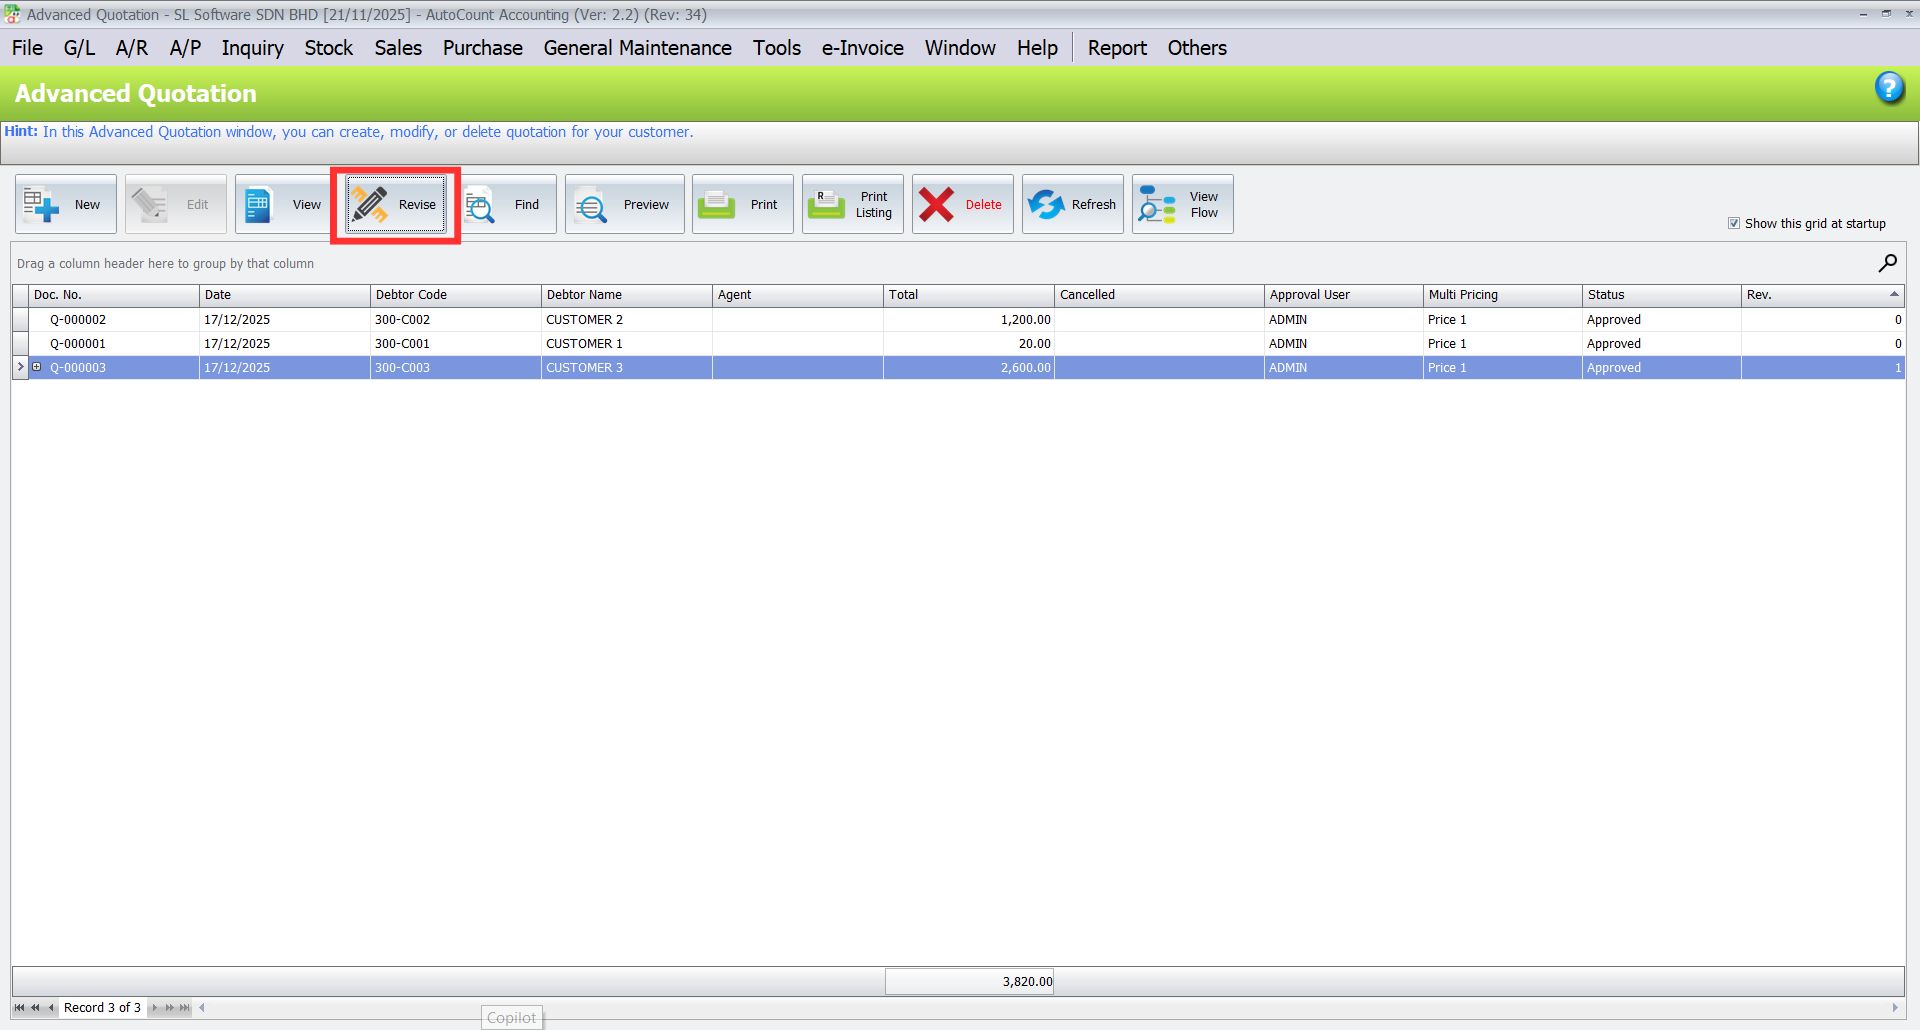Screen dimensions: 1920x1030
Task: Open the e-Invoice menu
Action: point(861,47)
